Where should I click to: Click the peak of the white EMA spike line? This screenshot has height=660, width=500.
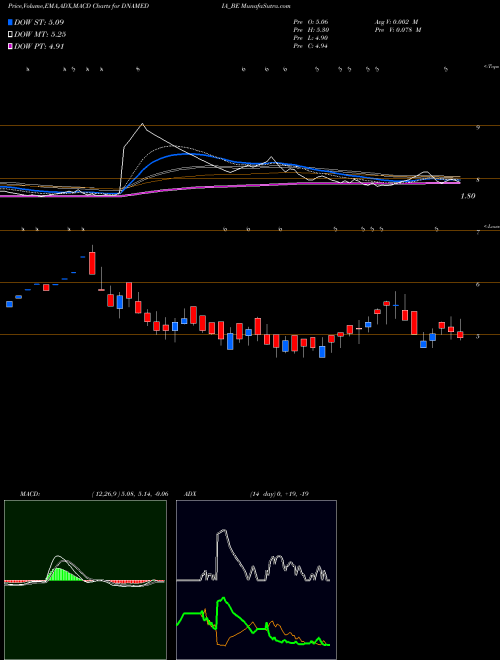(142, 124)
